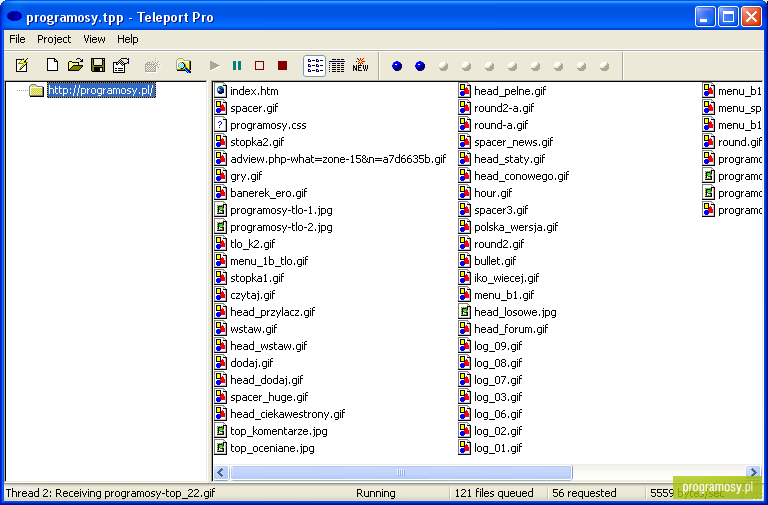The height and width of the screenshot is (505, 768).
Task: Select czytaj.gif
Action: click(253, 295)
